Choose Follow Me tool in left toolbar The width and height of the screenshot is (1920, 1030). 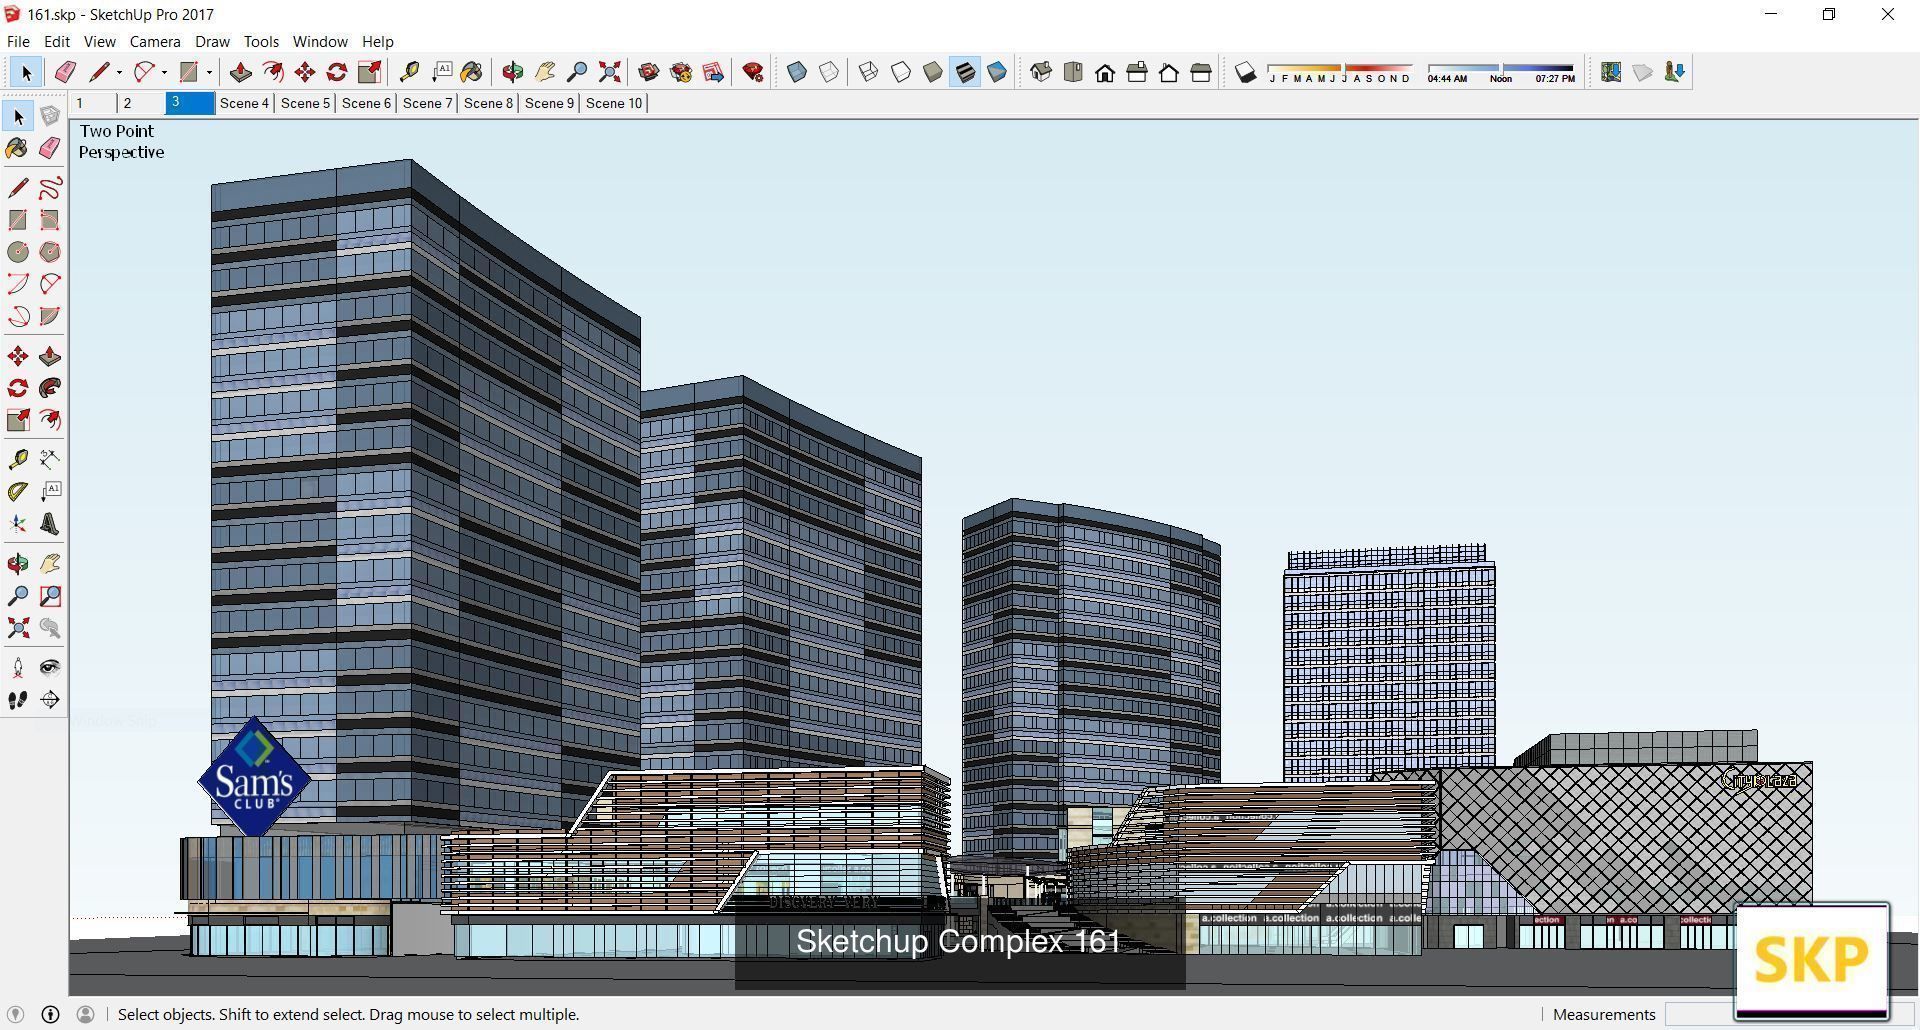[x=50, y=388]
